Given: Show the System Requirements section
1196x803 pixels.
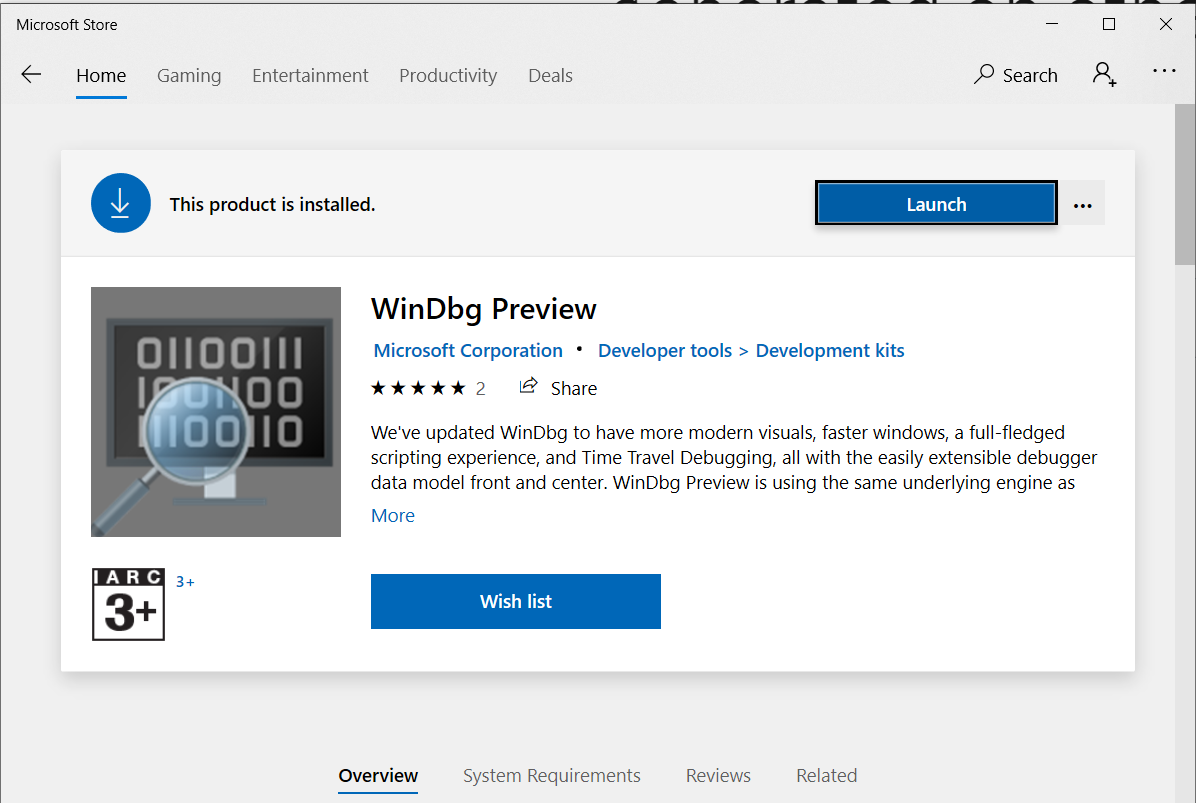Looking at the screenshot, I should click(x=551, y=776).
